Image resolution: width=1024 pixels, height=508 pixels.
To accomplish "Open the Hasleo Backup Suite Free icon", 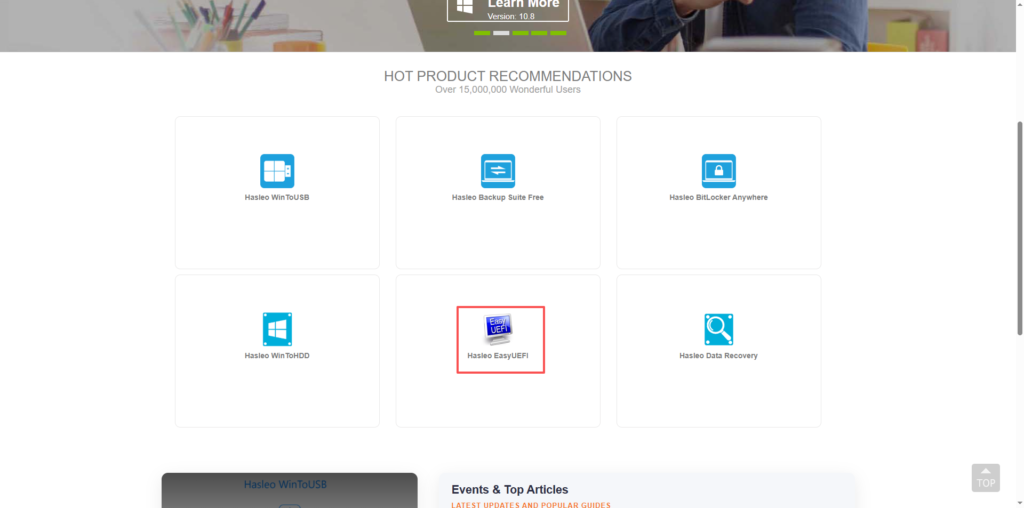I will click(498, 171).
